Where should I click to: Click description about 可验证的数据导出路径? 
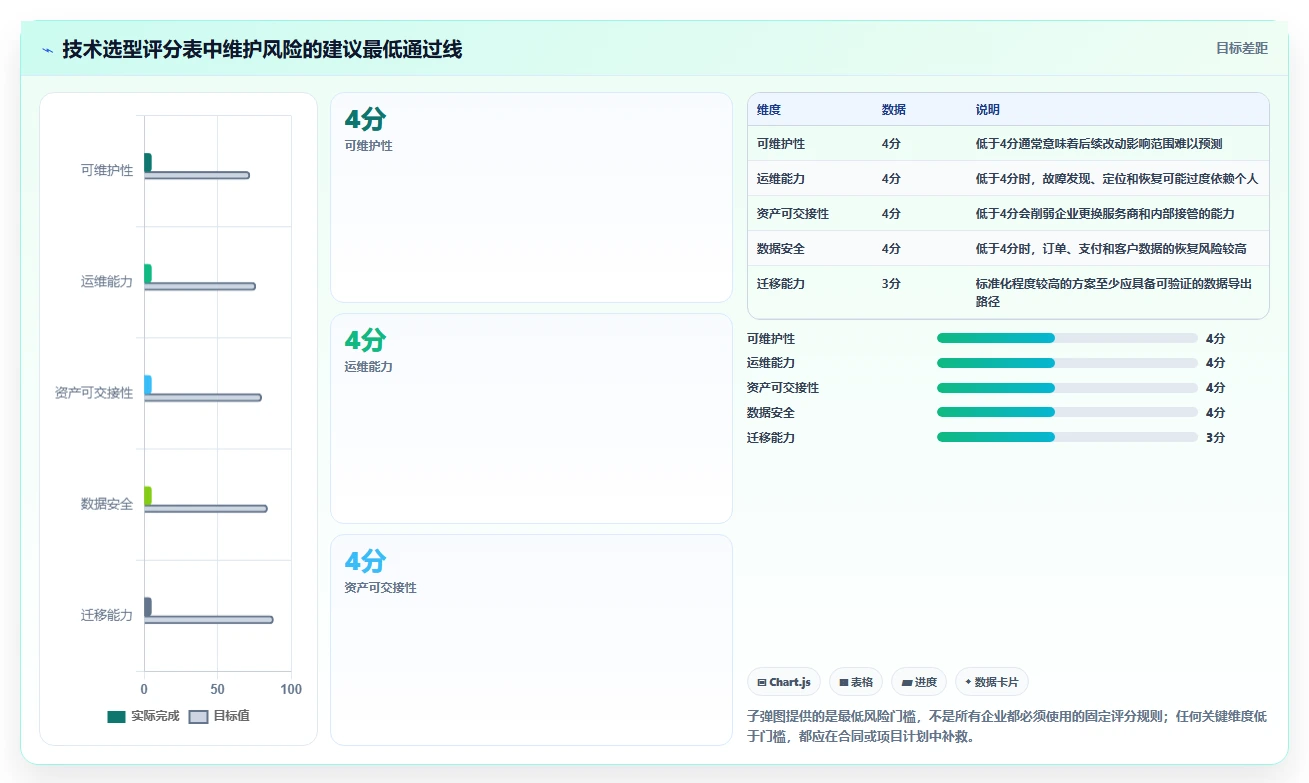click(x=1114, y=292)
